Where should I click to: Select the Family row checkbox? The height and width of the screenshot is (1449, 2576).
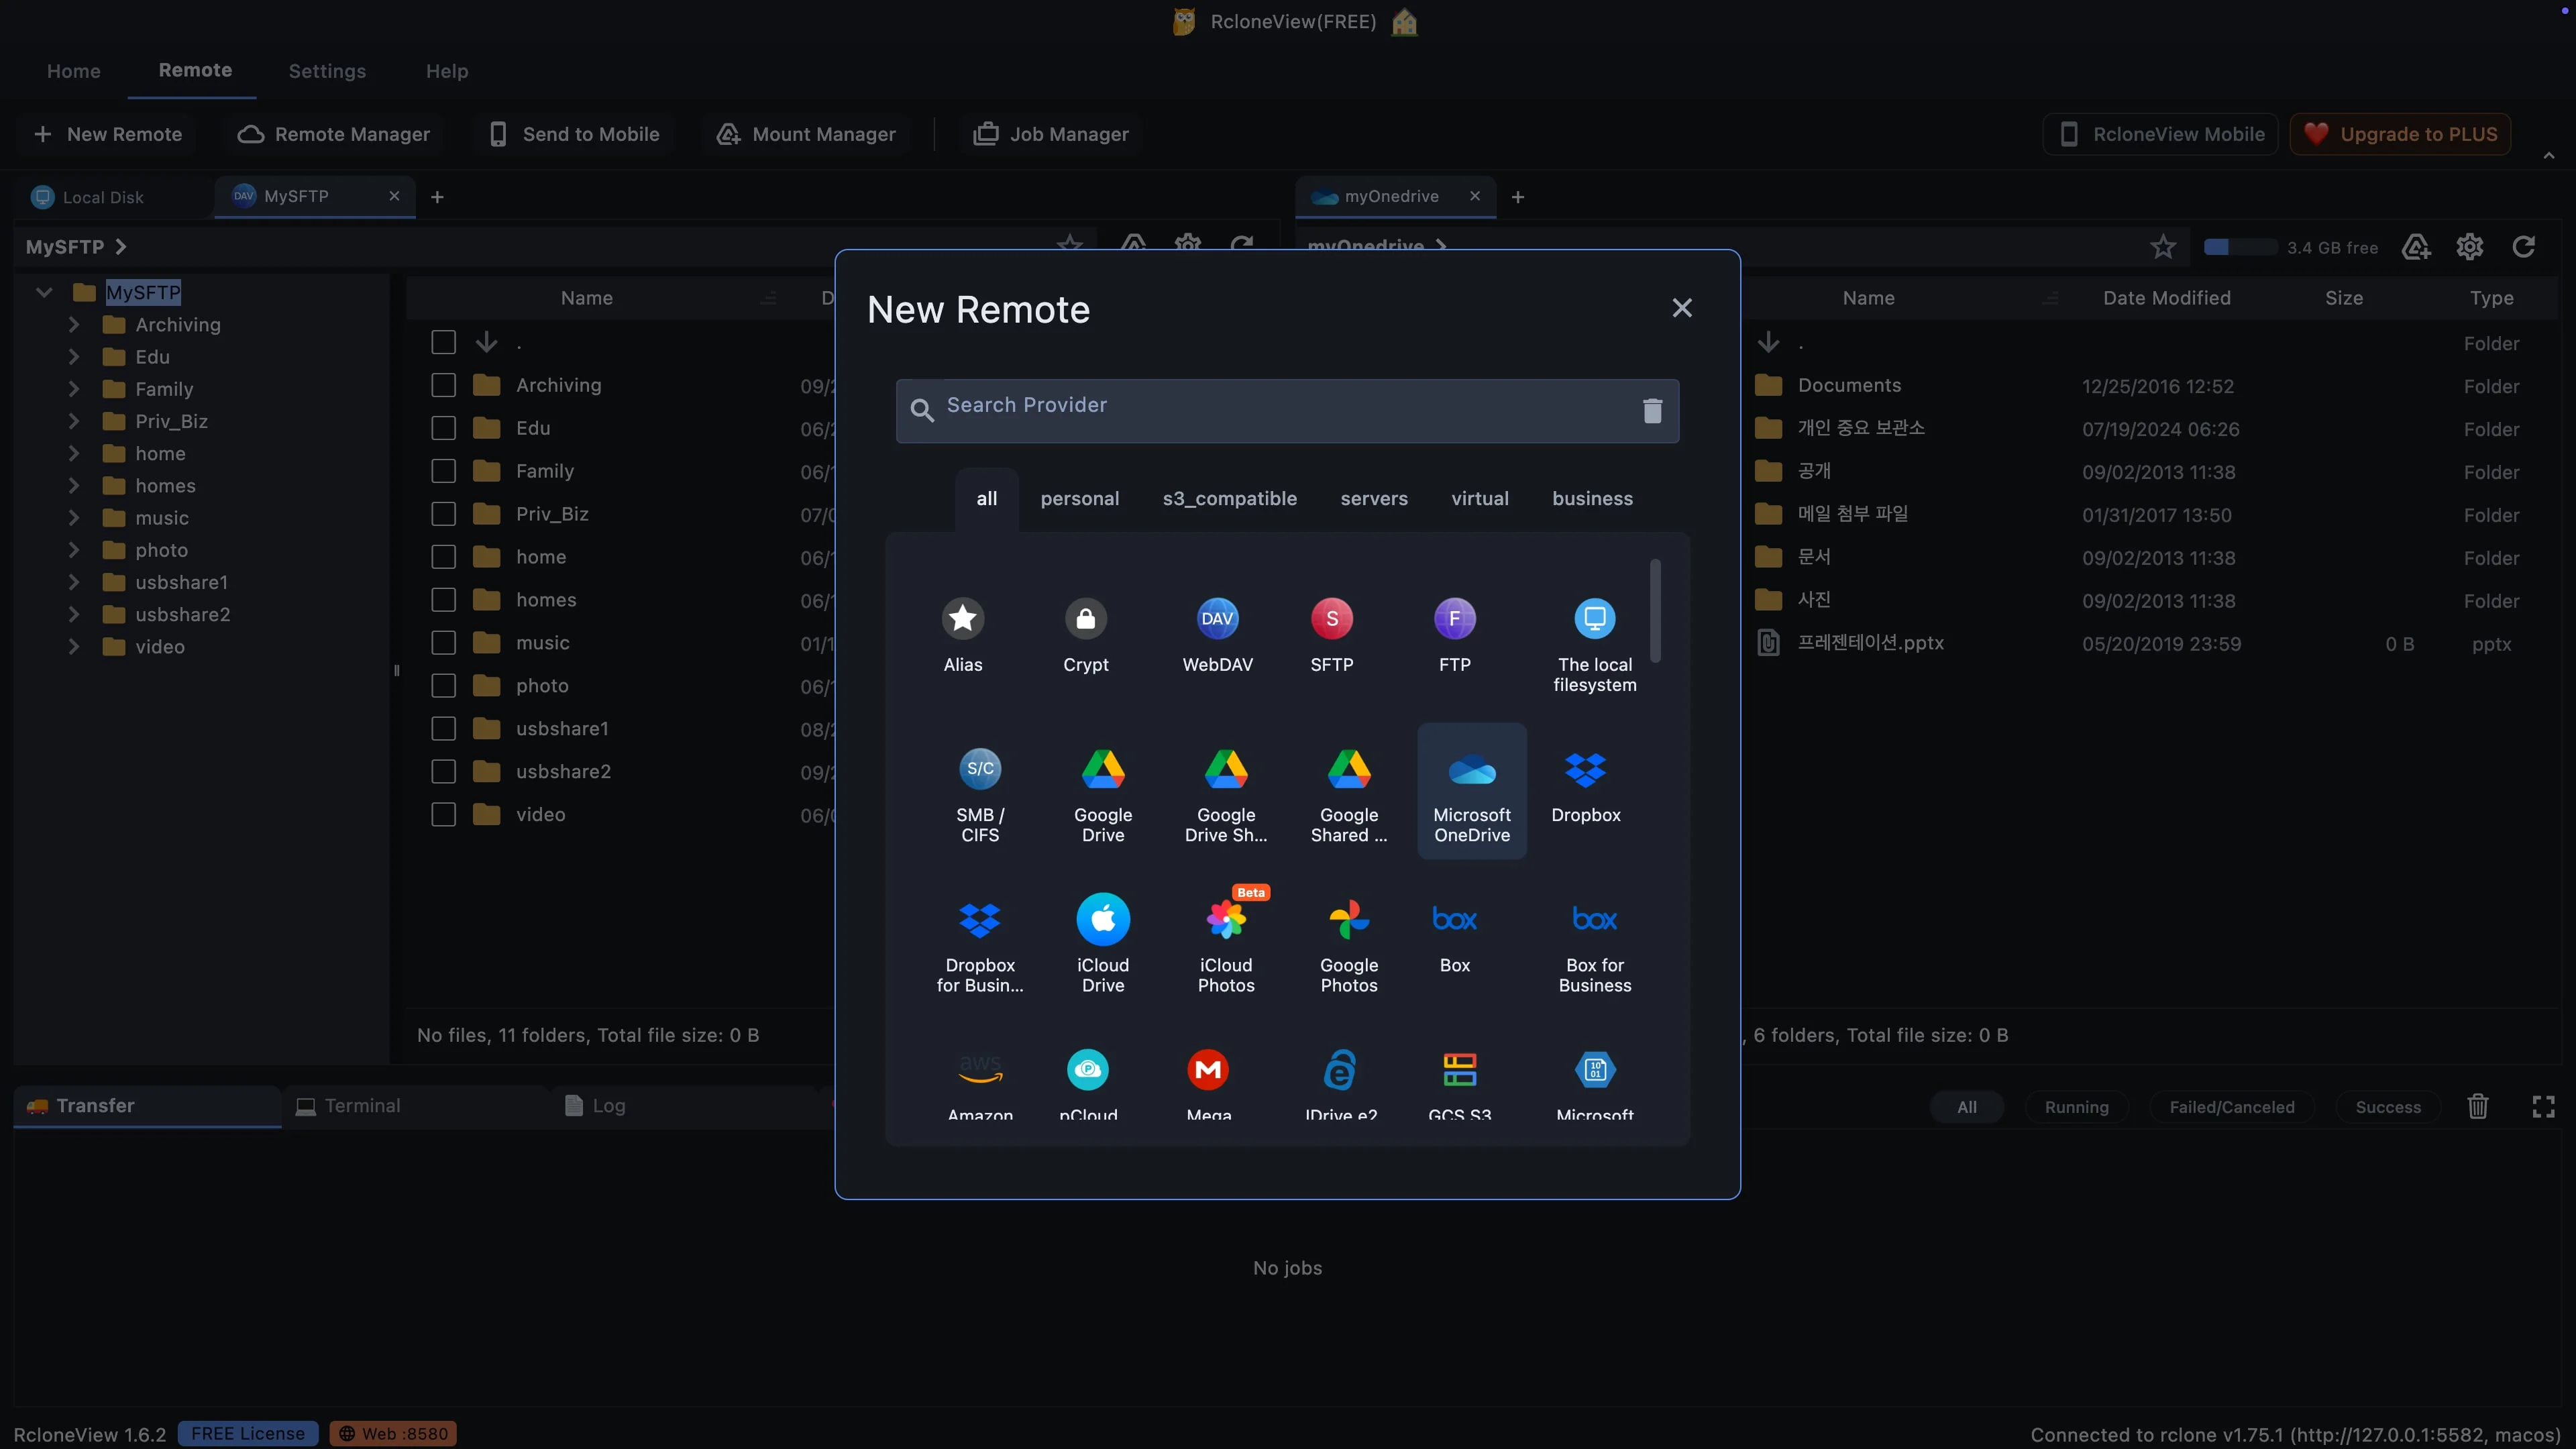point(443,471)
